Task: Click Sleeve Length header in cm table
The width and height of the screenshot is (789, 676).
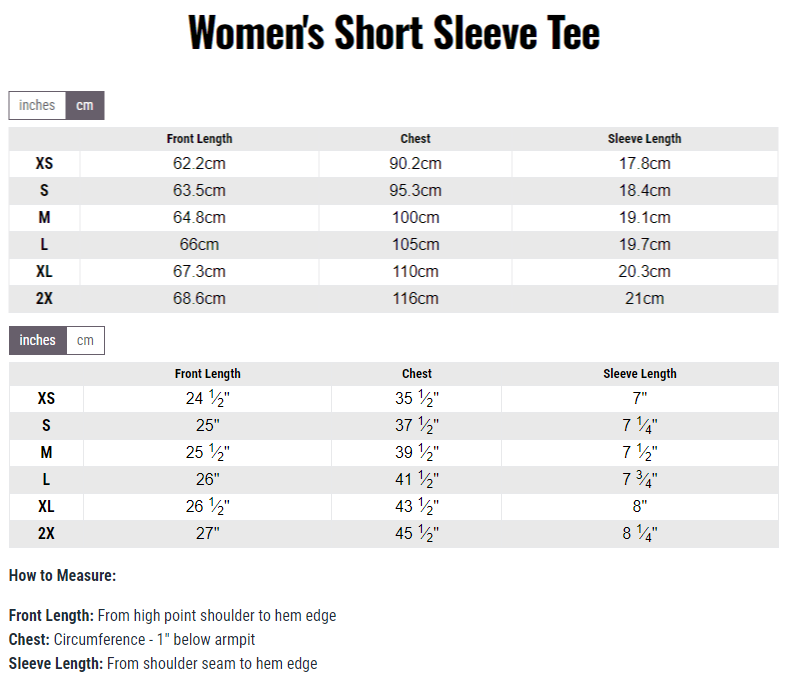Action: (645, 138)
